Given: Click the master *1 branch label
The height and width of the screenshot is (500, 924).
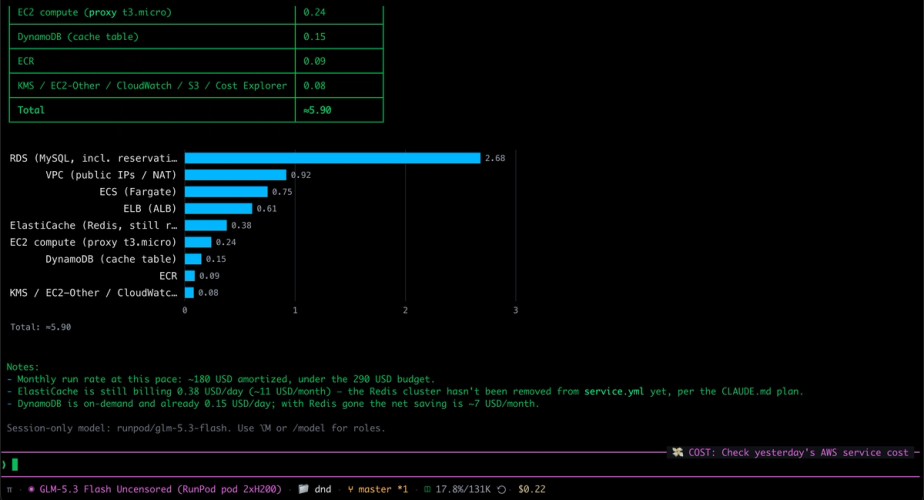Looking at the screenshot, I should pos(382,489).
